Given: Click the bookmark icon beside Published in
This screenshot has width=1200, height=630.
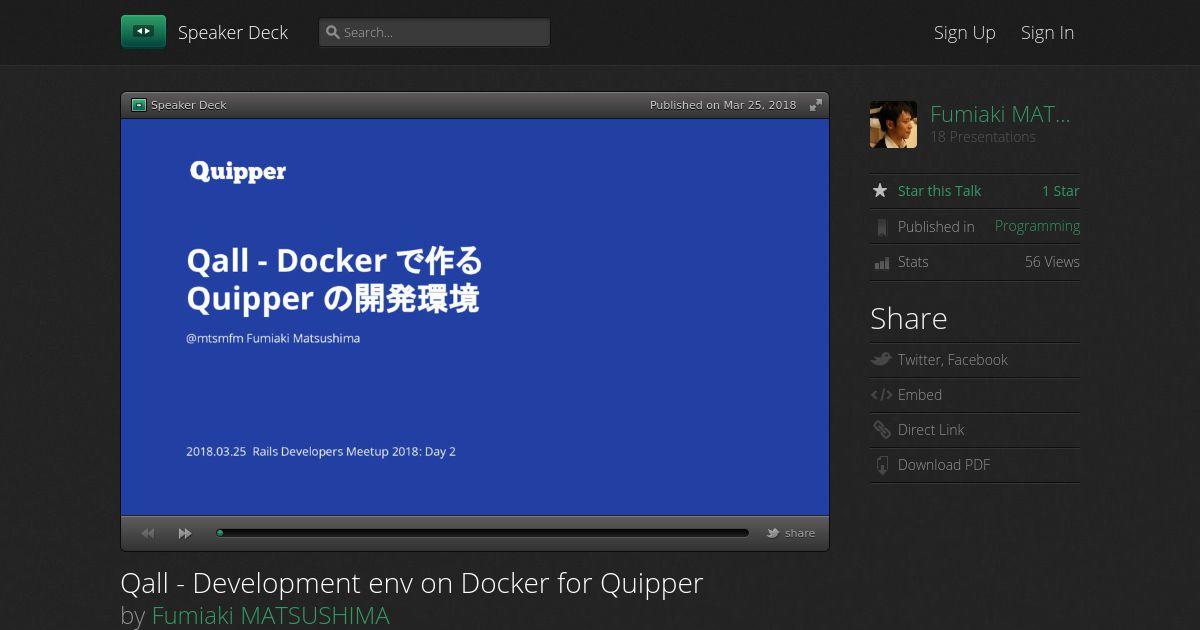Looking at the screenshot, I should 881,227.
